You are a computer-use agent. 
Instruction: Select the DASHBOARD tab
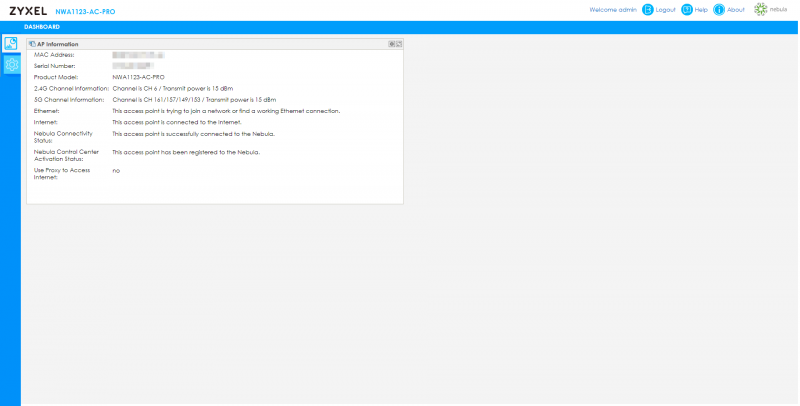(x=42, y=27)
